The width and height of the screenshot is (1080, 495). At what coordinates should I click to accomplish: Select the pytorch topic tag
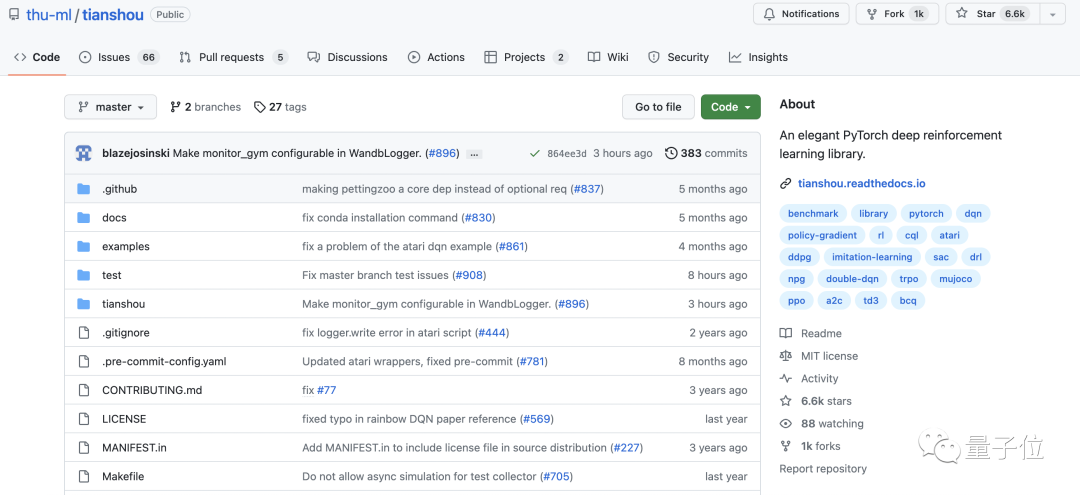pyautogui.click(x=926, y=214)
